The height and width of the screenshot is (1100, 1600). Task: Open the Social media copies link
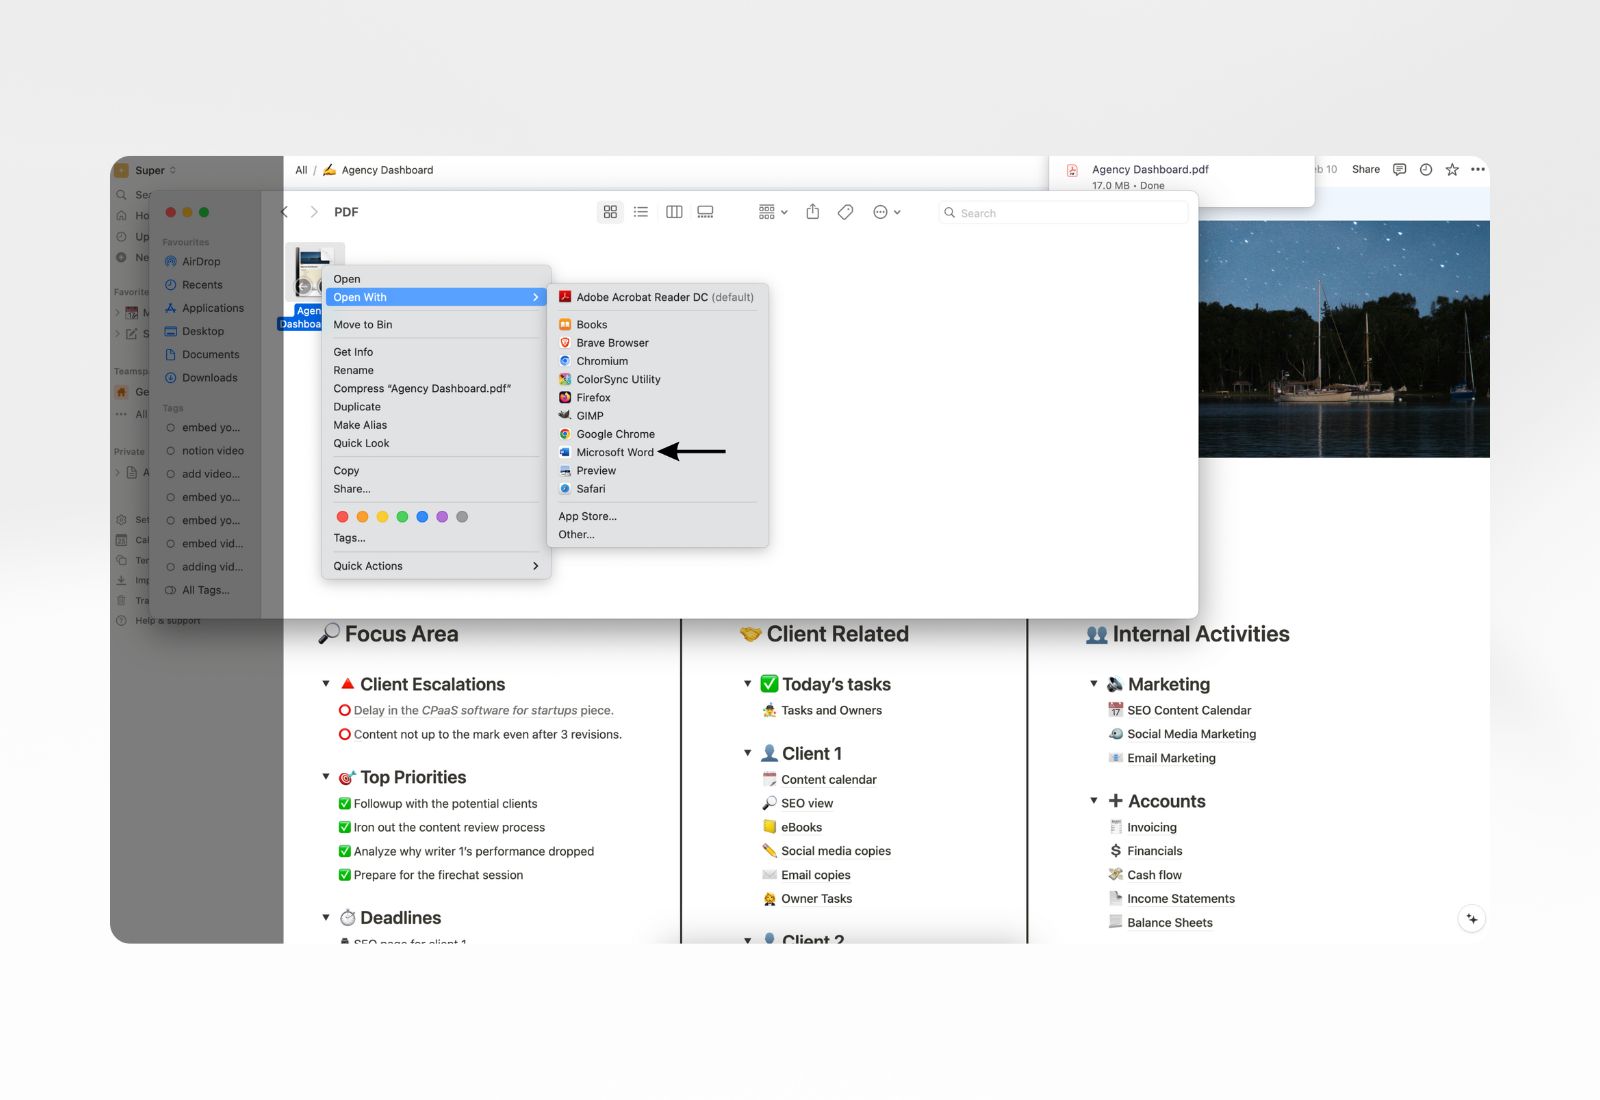coord(836,851)
